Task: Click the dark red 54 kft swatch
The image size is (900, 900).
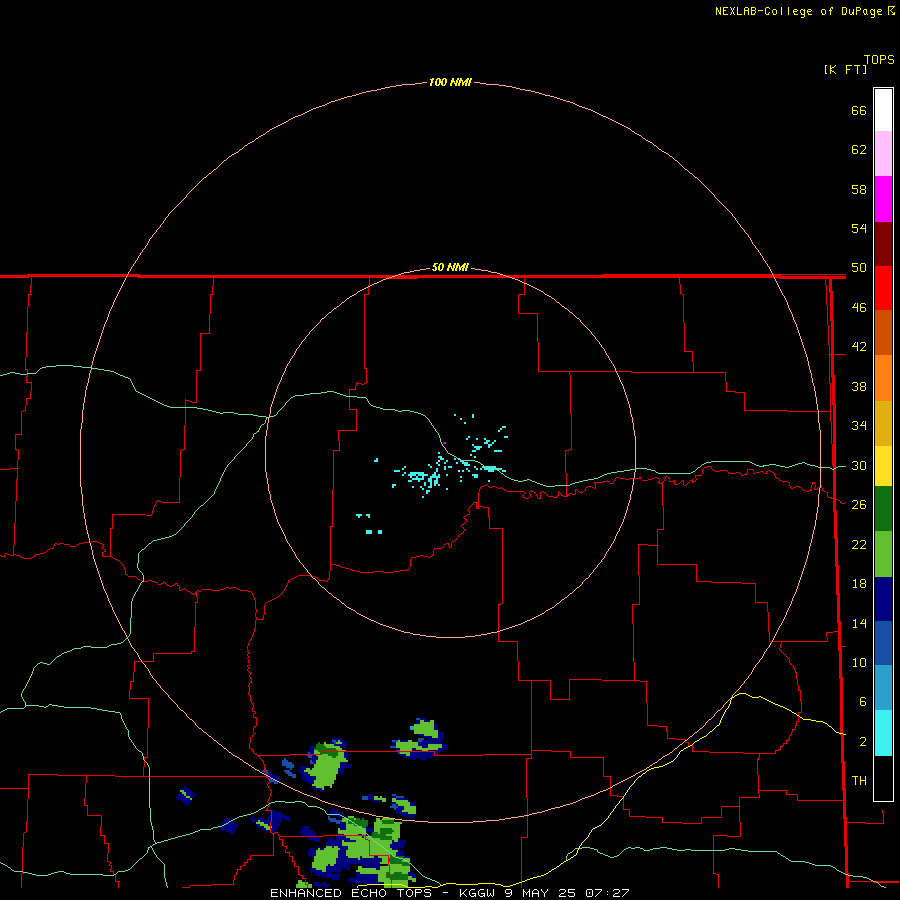Action: coord(883,244)
